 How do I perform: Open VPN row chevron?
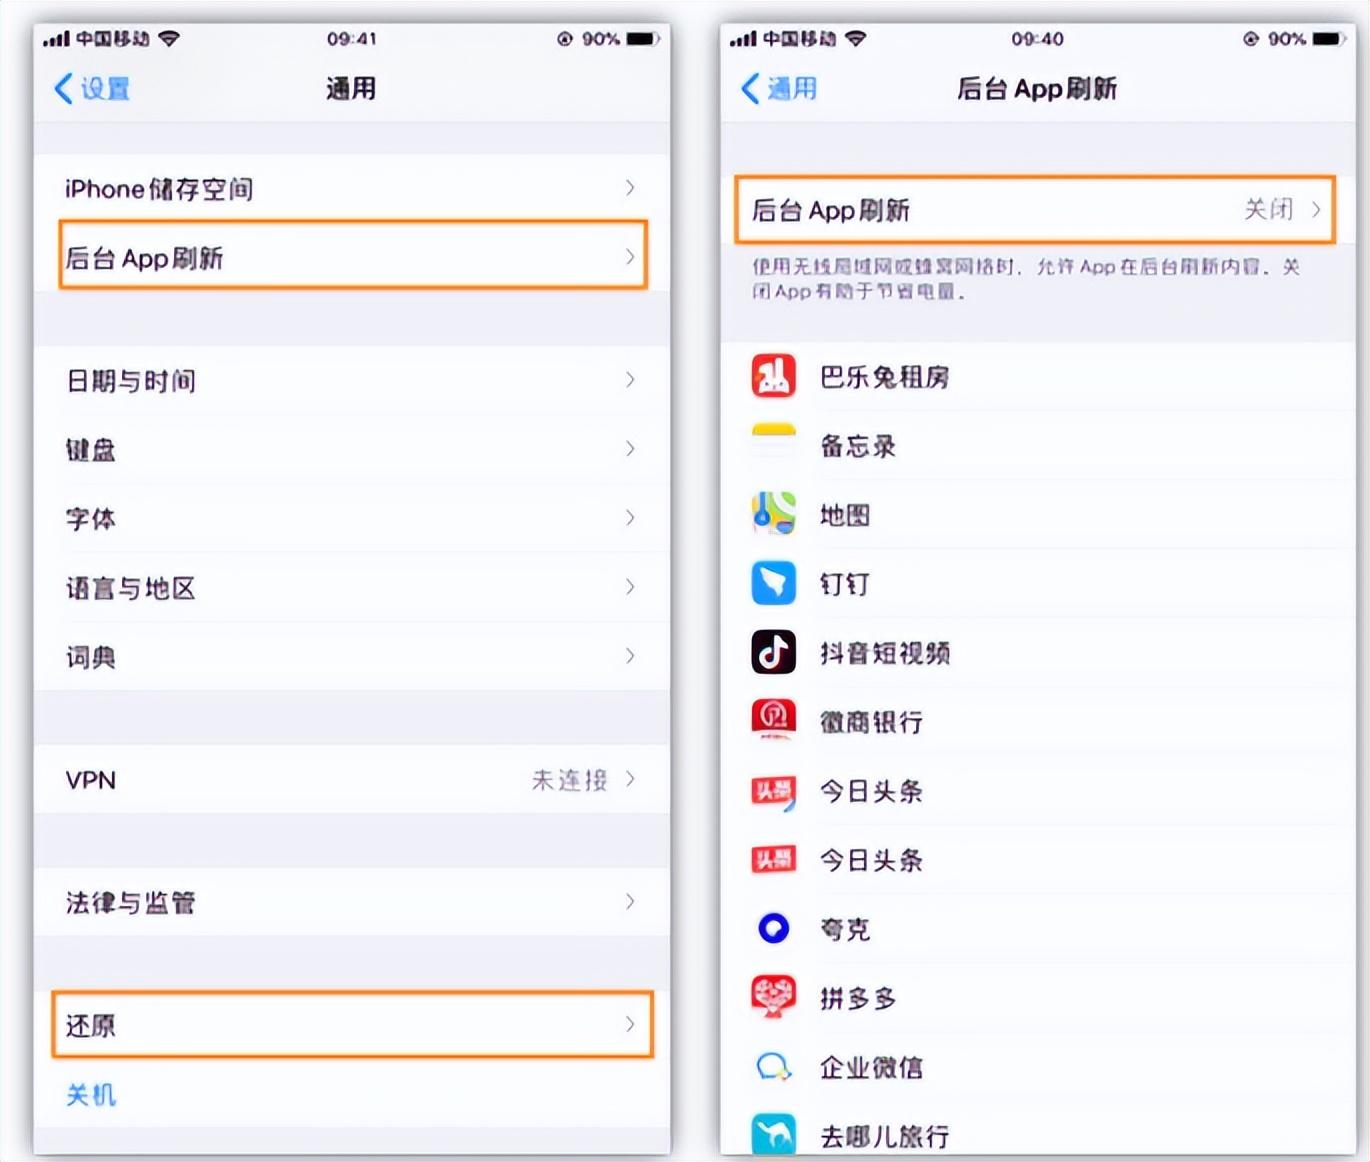click(630, 779)
